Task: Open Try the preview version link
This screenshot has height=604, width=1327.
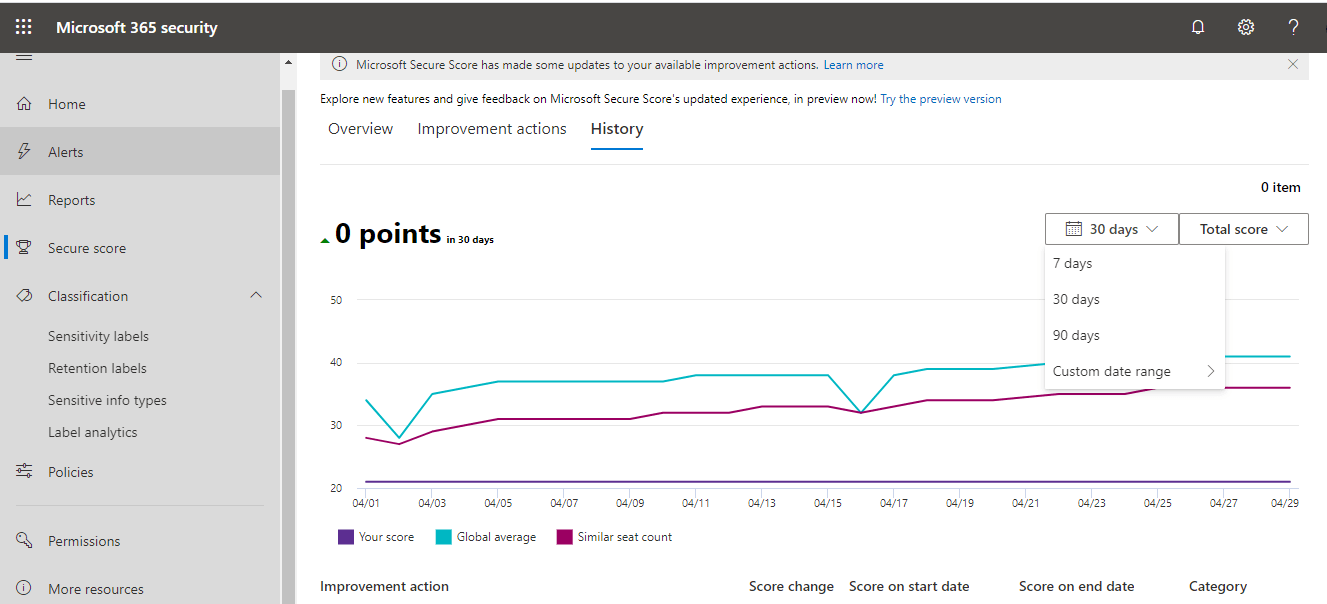Action: coord(940,99)
